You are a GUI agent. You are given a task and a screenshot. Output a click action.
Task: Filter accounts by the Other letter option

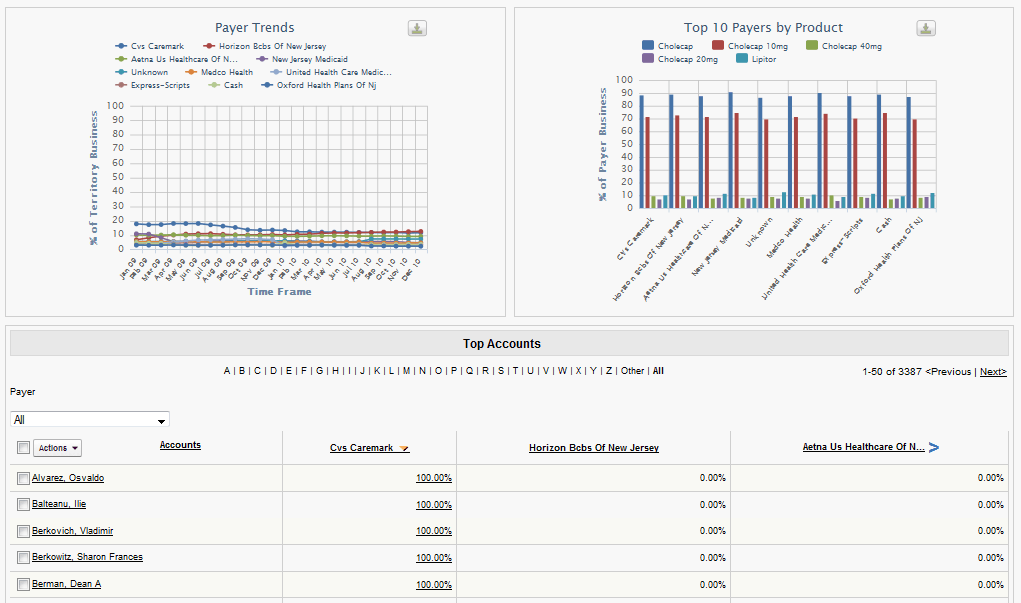632,371
